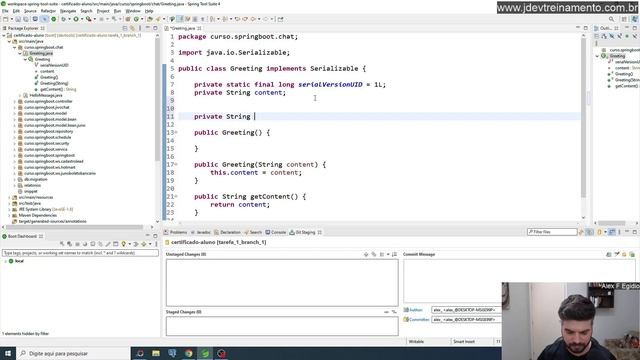Open the File menu
The image size is (640, 360).
5,11
